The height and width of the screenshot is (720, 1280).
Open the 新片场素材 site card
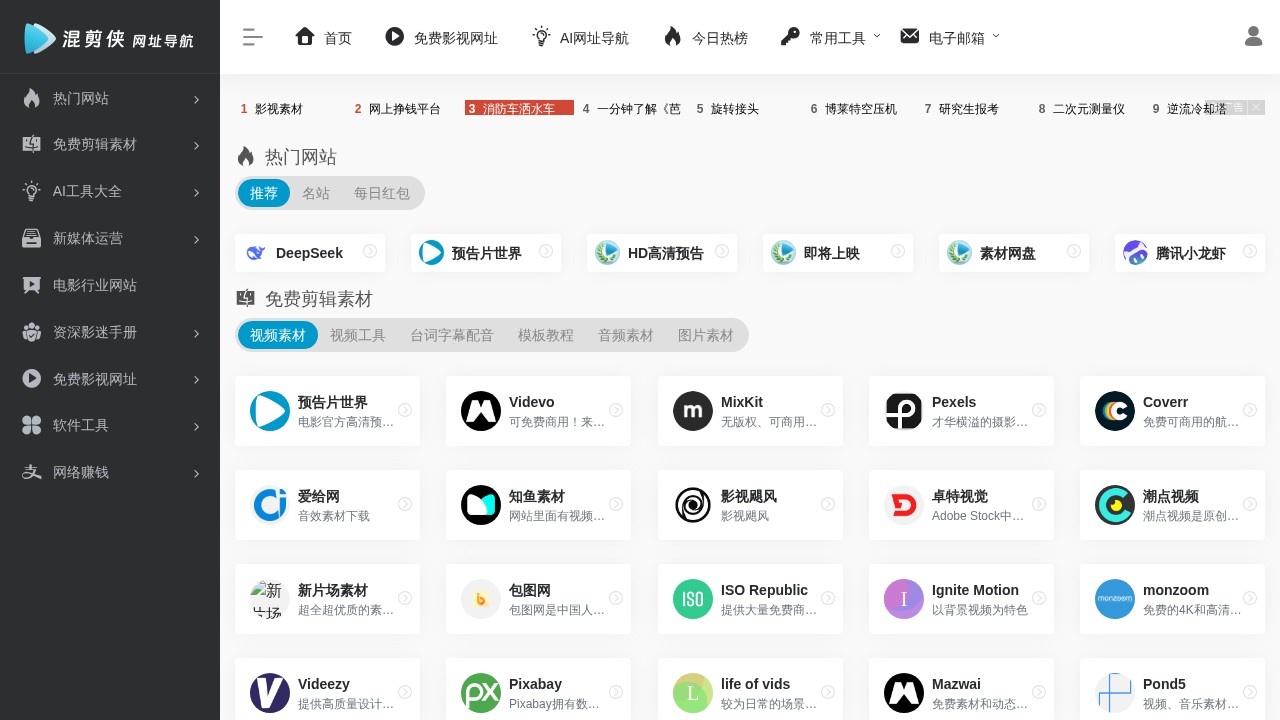point(327,599)
